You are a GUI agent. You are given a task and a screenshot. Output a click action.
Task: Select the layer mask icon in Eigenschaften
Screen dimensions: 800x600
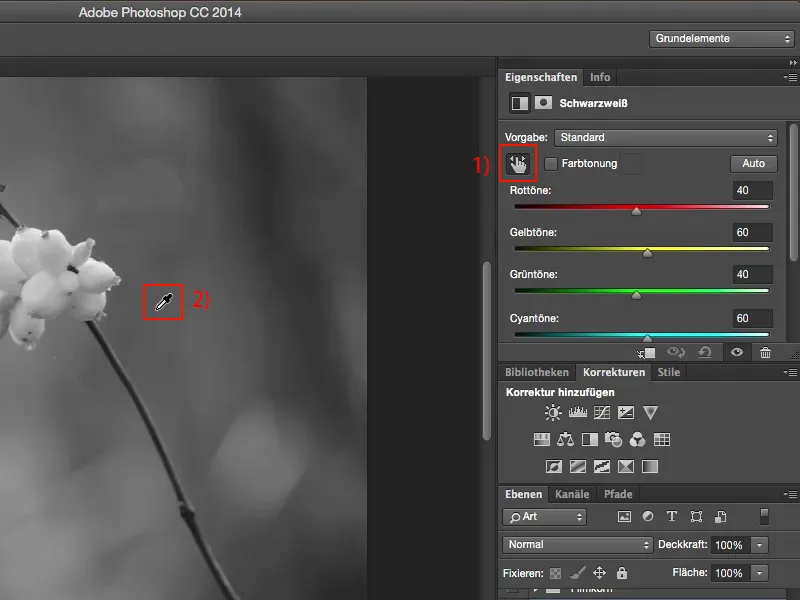543,103
